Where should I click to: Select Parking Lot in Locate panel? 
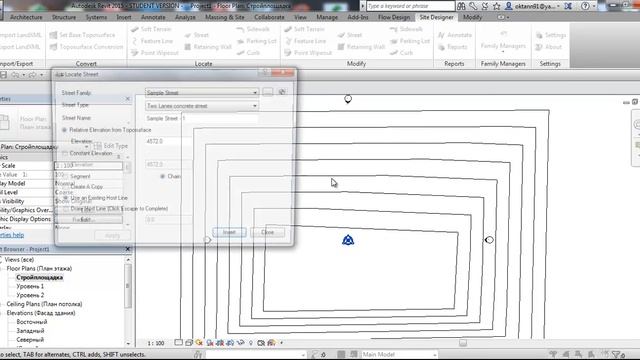[x=257, y=41]
